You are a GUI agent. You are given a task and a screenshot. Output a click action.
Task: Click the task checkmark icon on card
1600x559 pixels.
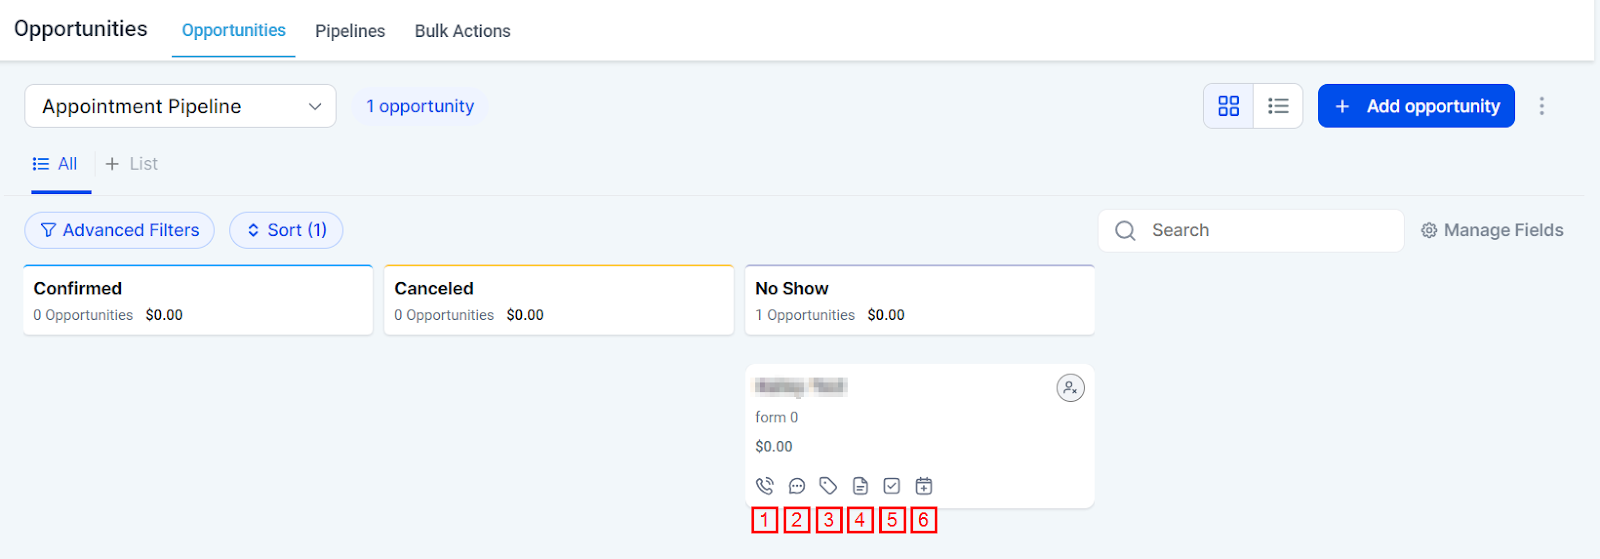point(892,486)
